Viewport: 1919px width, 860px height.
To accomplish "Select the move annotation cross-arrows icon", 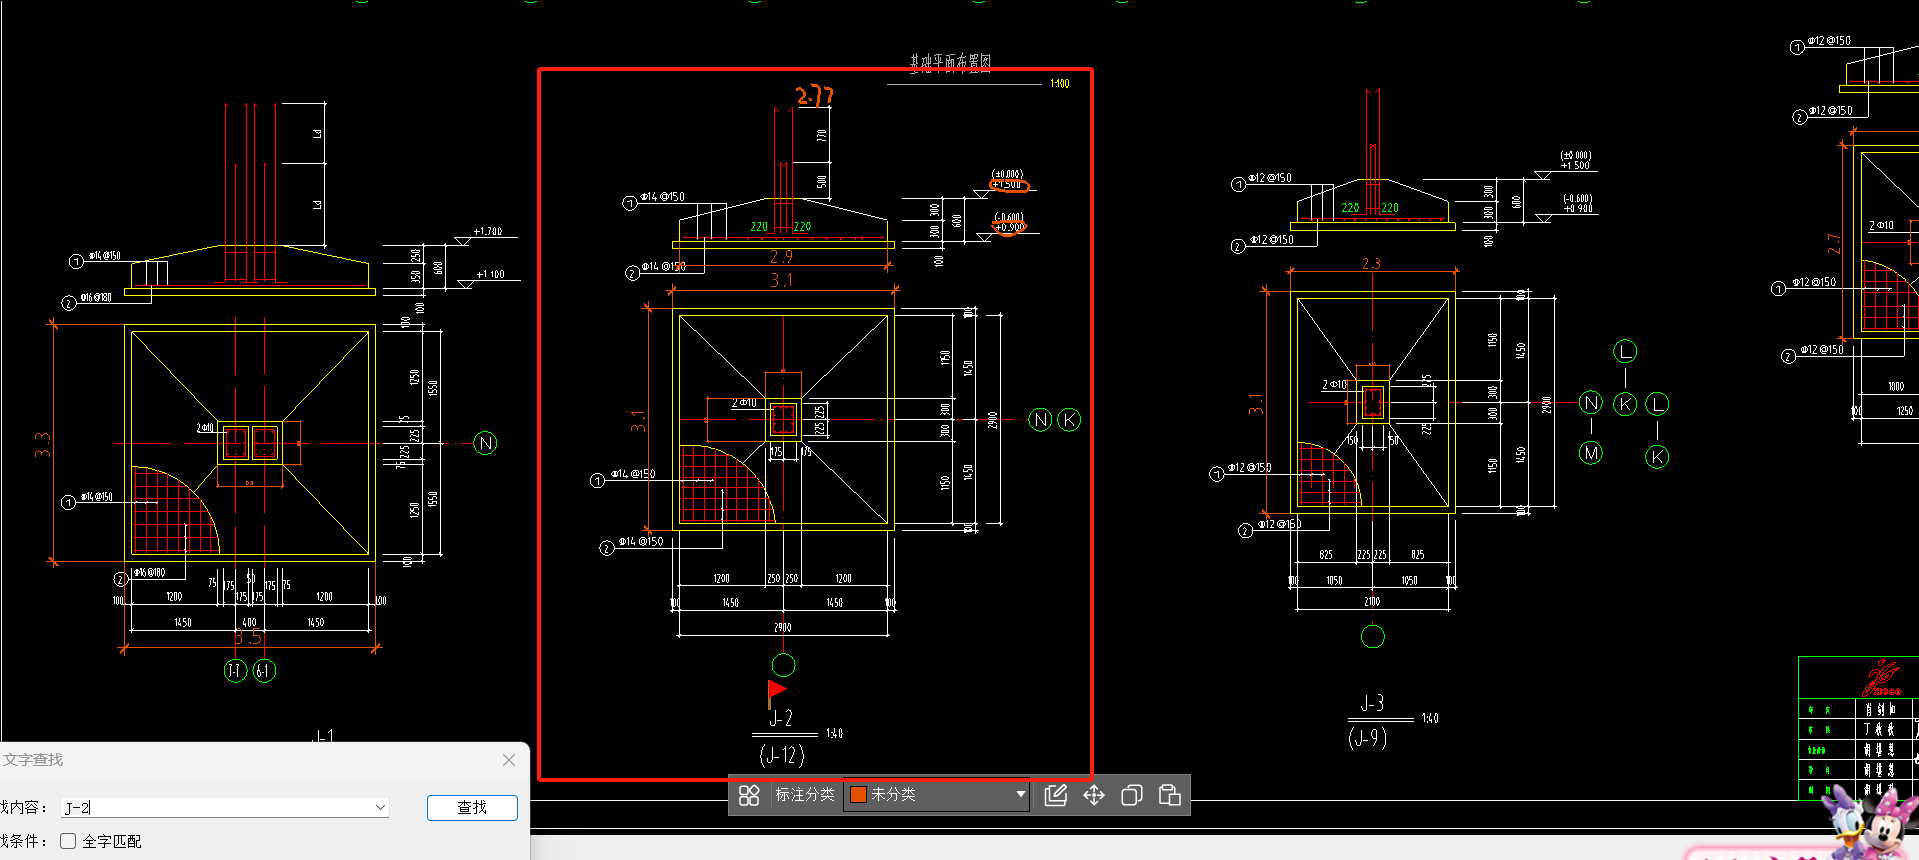I will click(x=1094, y=795).
